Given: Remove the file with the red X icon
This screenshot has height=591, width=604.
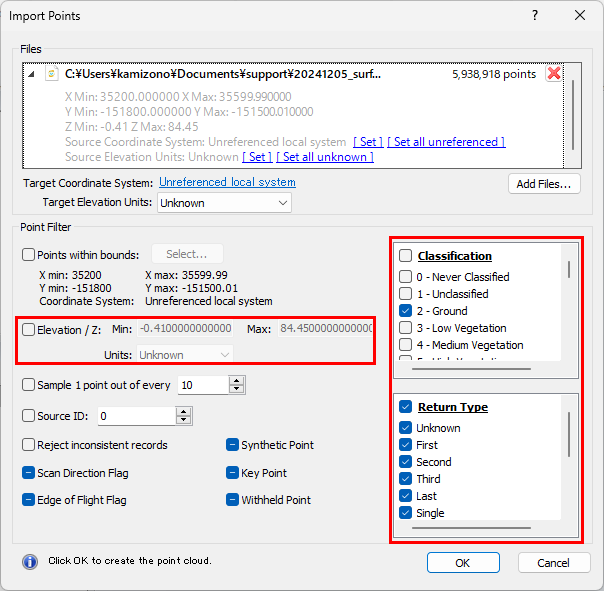Looking at the screenshot, I should tap(553, 74).
